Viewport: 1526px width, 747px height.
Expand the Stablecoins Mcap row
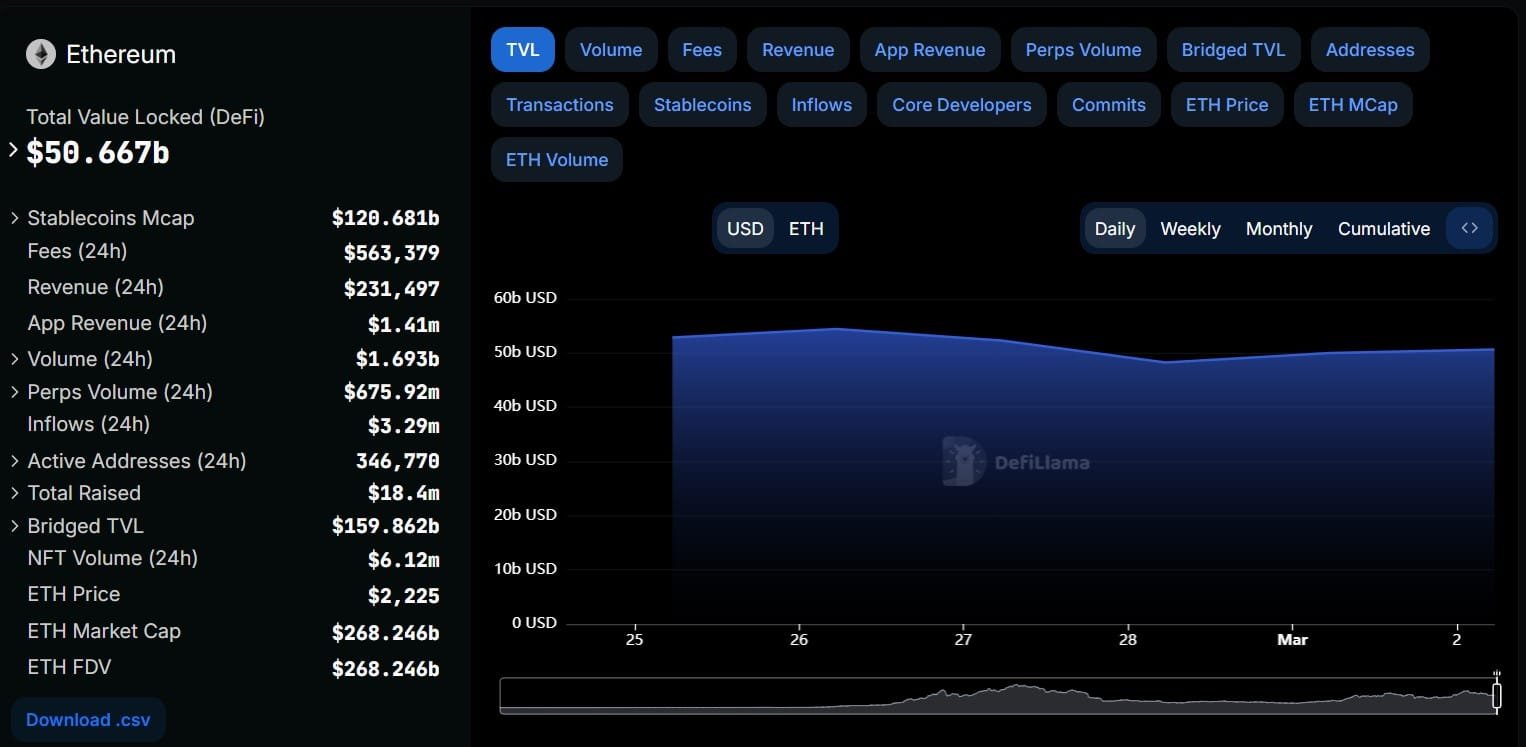click(14, 218)
